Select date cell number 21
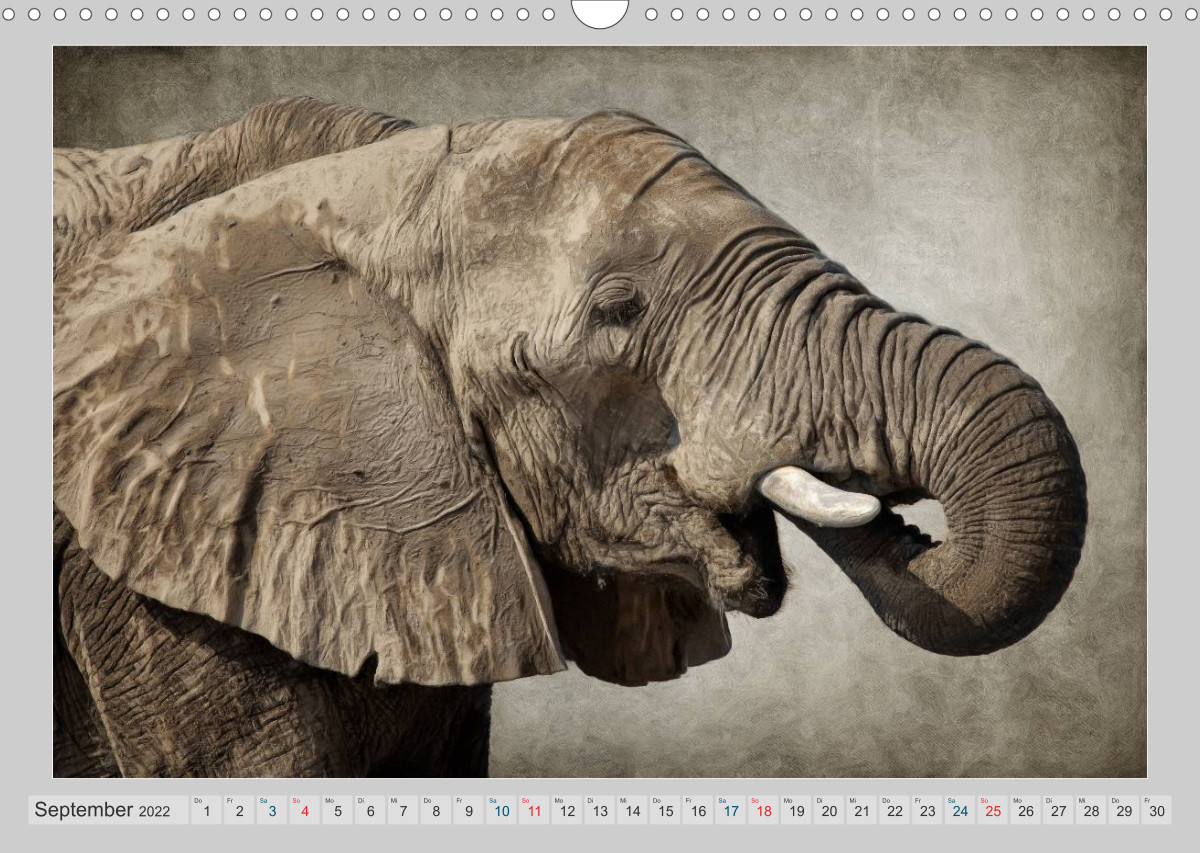This screenshot has height=853, width=1200. pos(862,810)
